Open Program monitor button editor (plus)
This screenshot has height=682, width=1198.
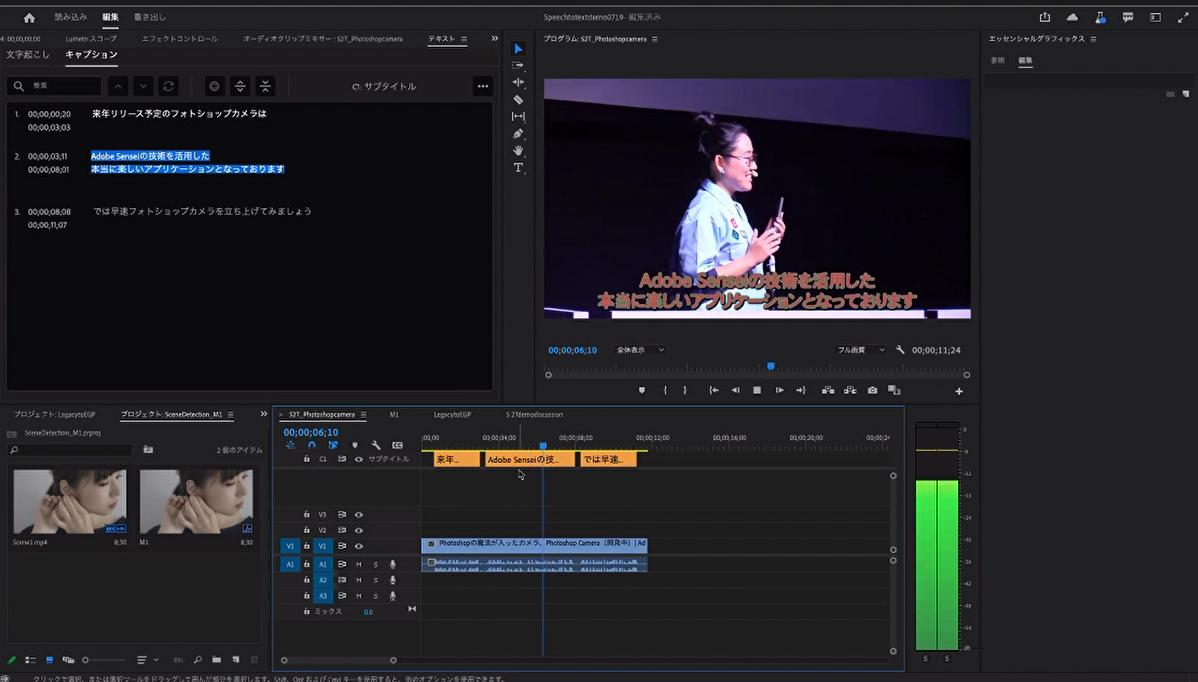point(959,391)
